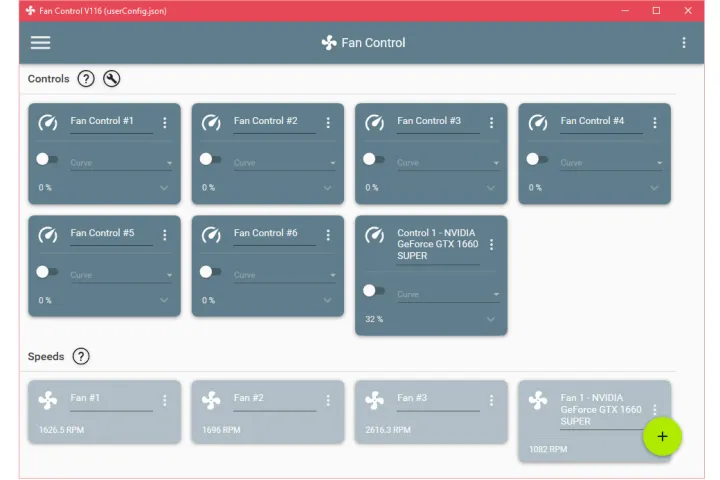
Task: Click the help icon beside Speeds
Action: [x=81, y=356]
